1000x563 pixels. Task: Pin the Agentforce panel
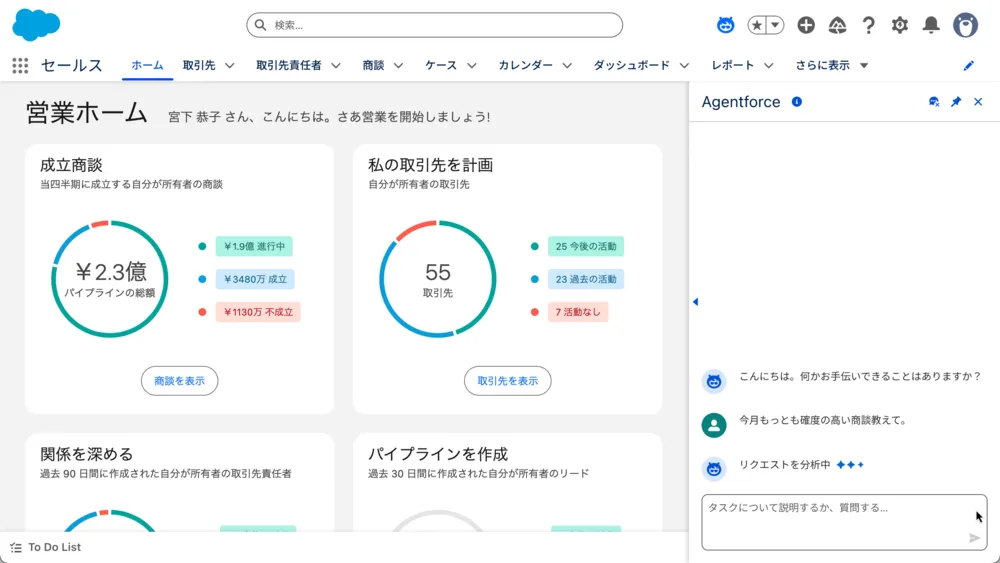point(955,101)
